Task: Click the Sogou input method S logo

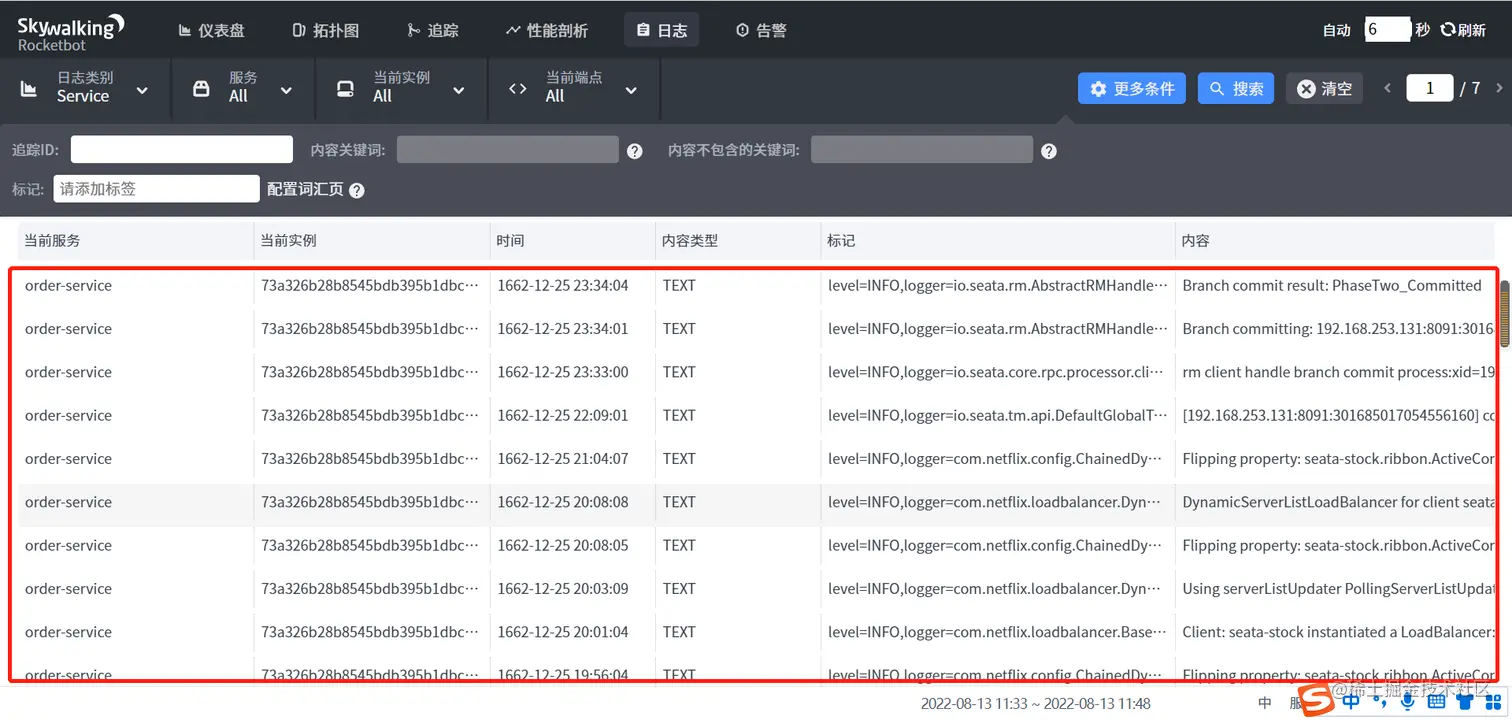Action: click(x=1317, y=699)
